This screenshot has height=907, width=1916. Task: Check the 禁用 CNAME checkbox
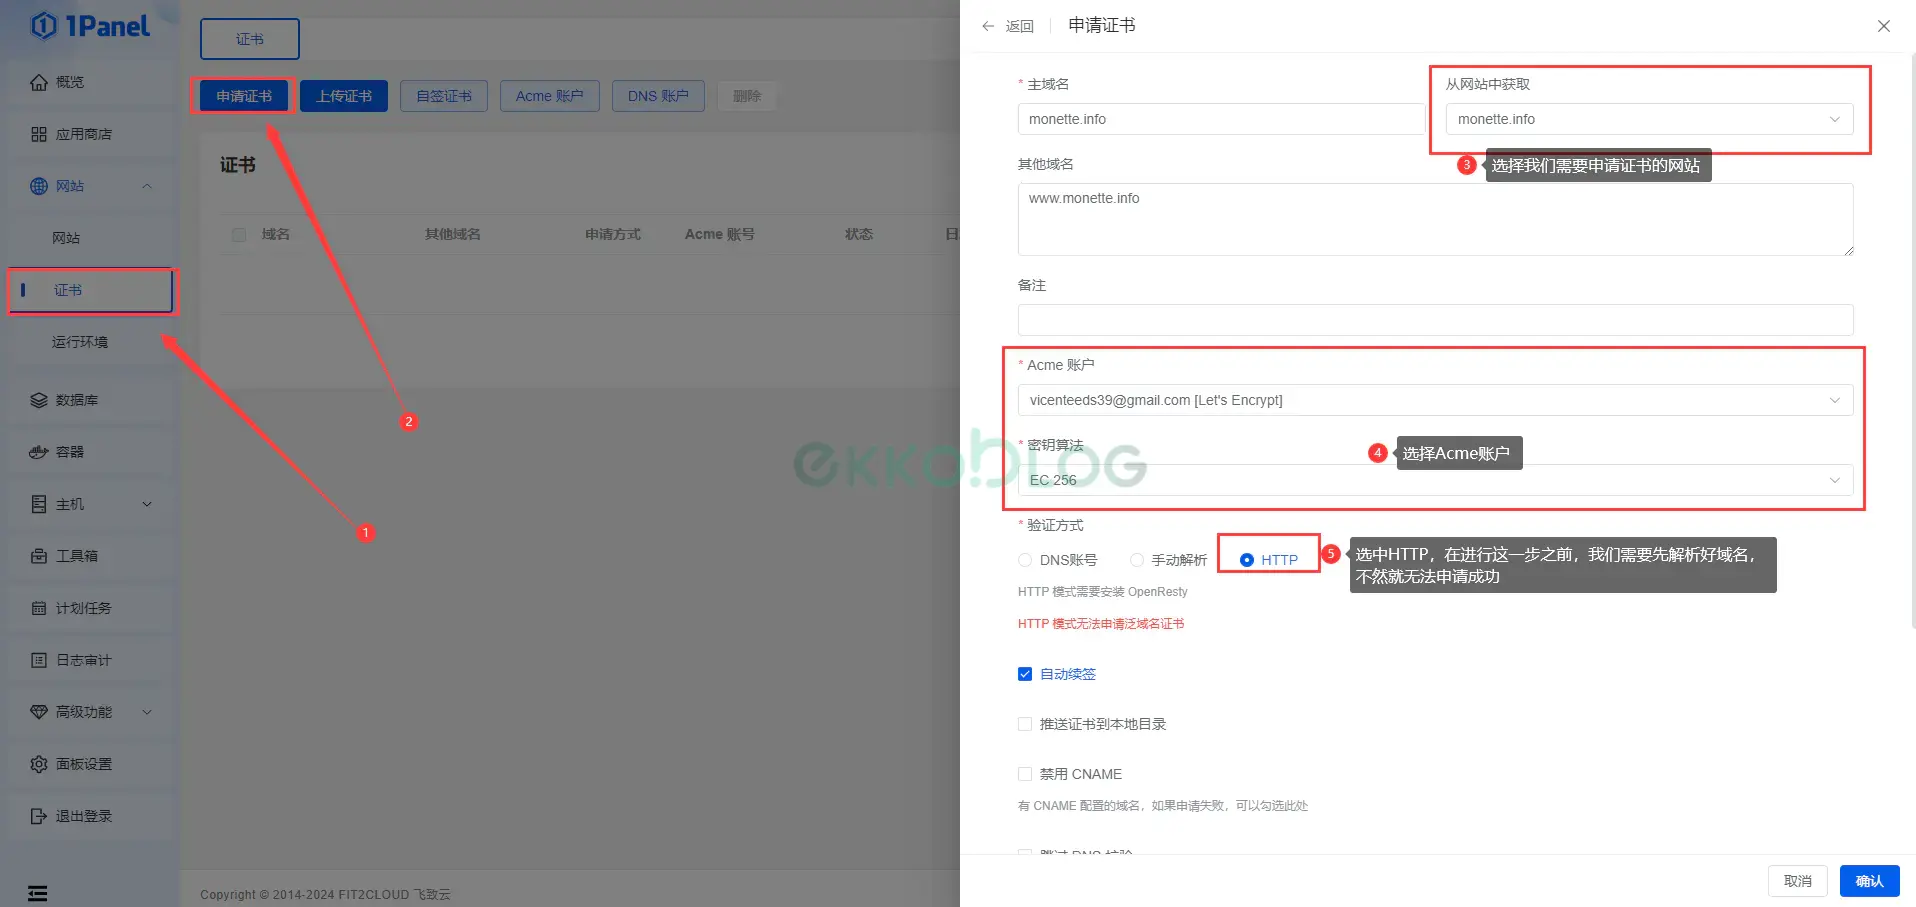(x=1025, y=774)
